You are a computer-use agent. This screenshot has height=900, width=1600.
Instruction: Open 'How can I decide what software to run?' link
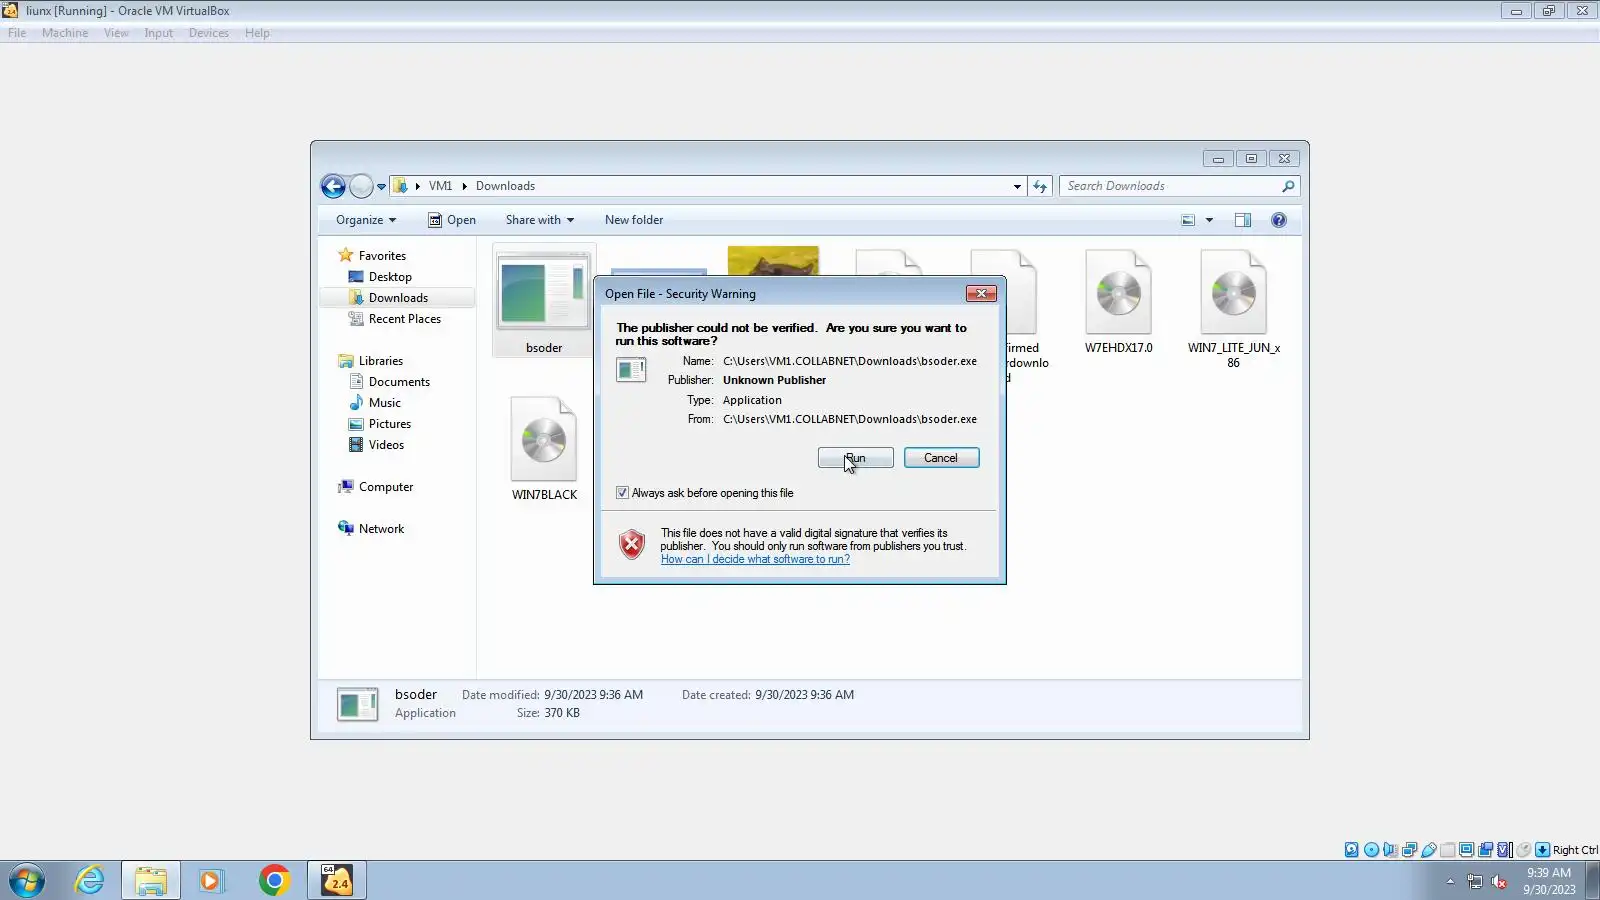pos(755,559)
